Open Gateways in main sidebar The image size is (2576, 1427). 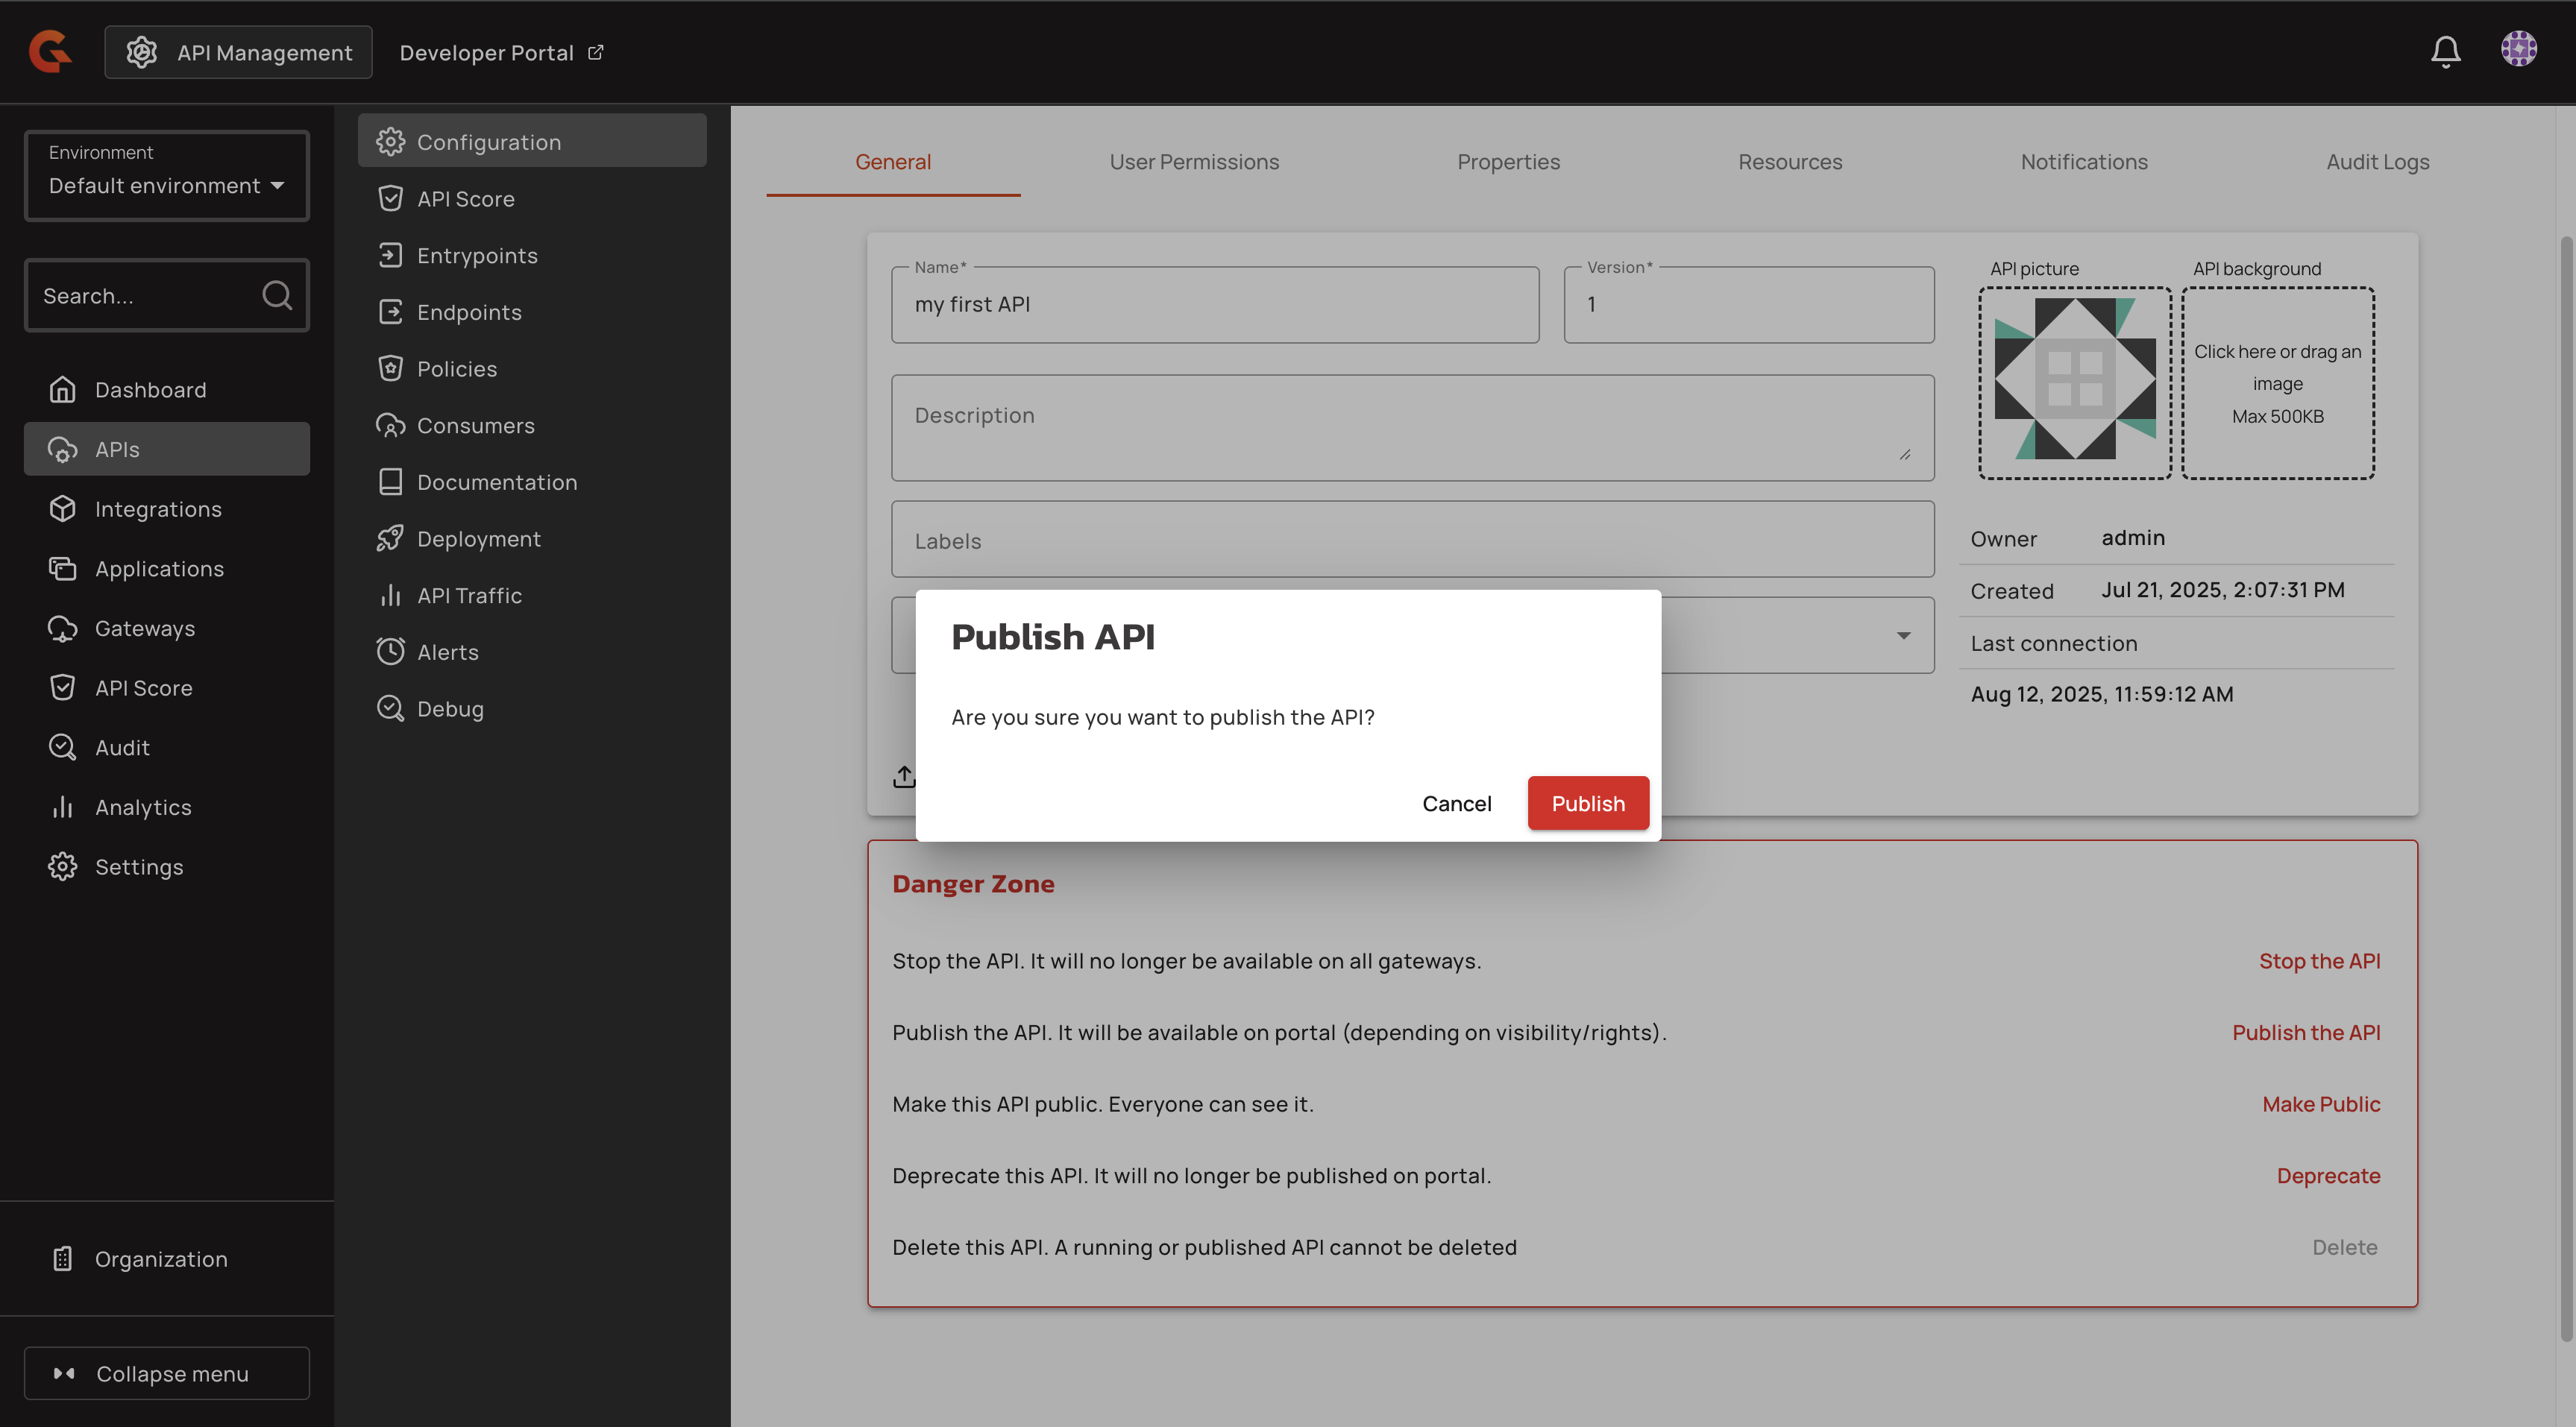click(x=145, y=628)
